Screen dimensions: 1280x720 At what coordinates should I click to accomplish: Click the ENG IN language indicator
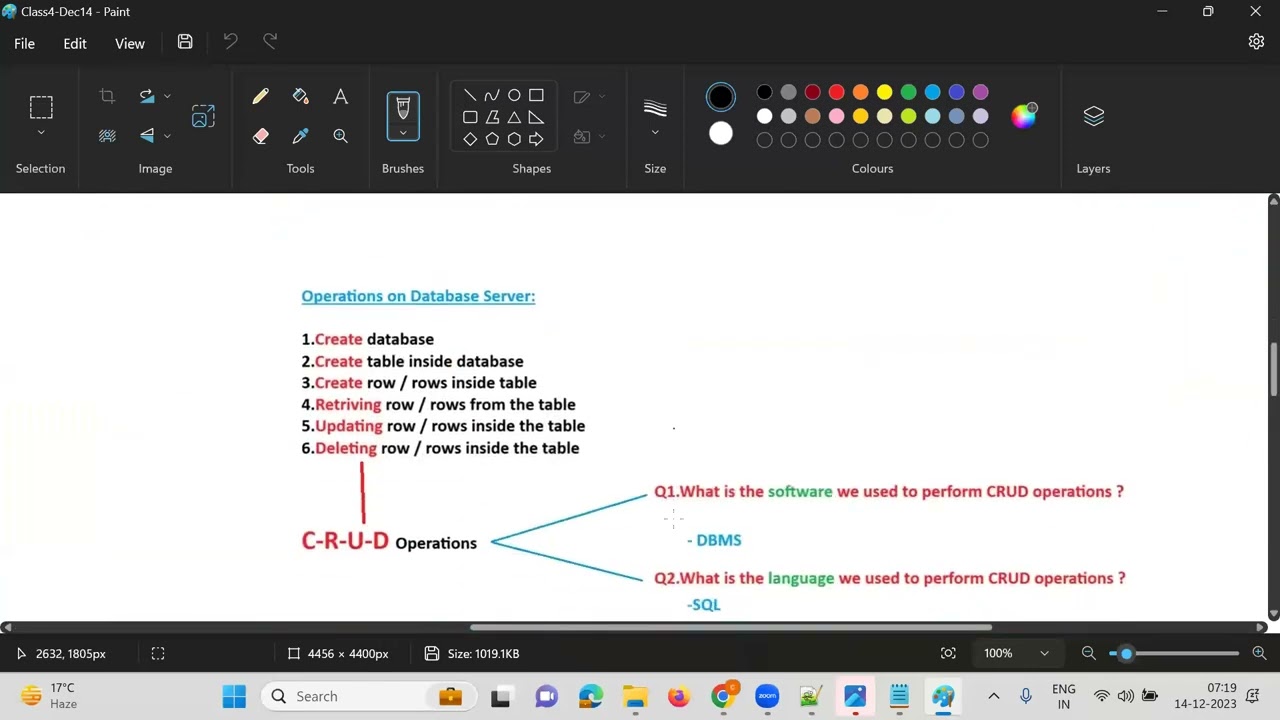pos(1064,696)
